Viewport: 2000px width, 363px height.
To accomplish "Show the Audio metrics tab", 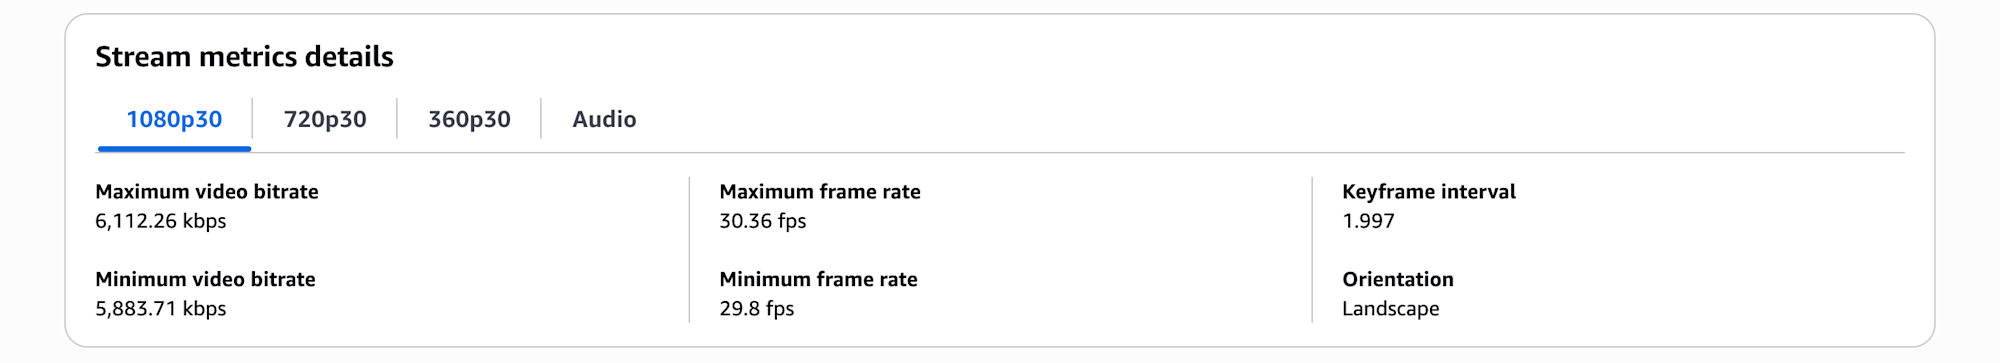I will 604,119.
